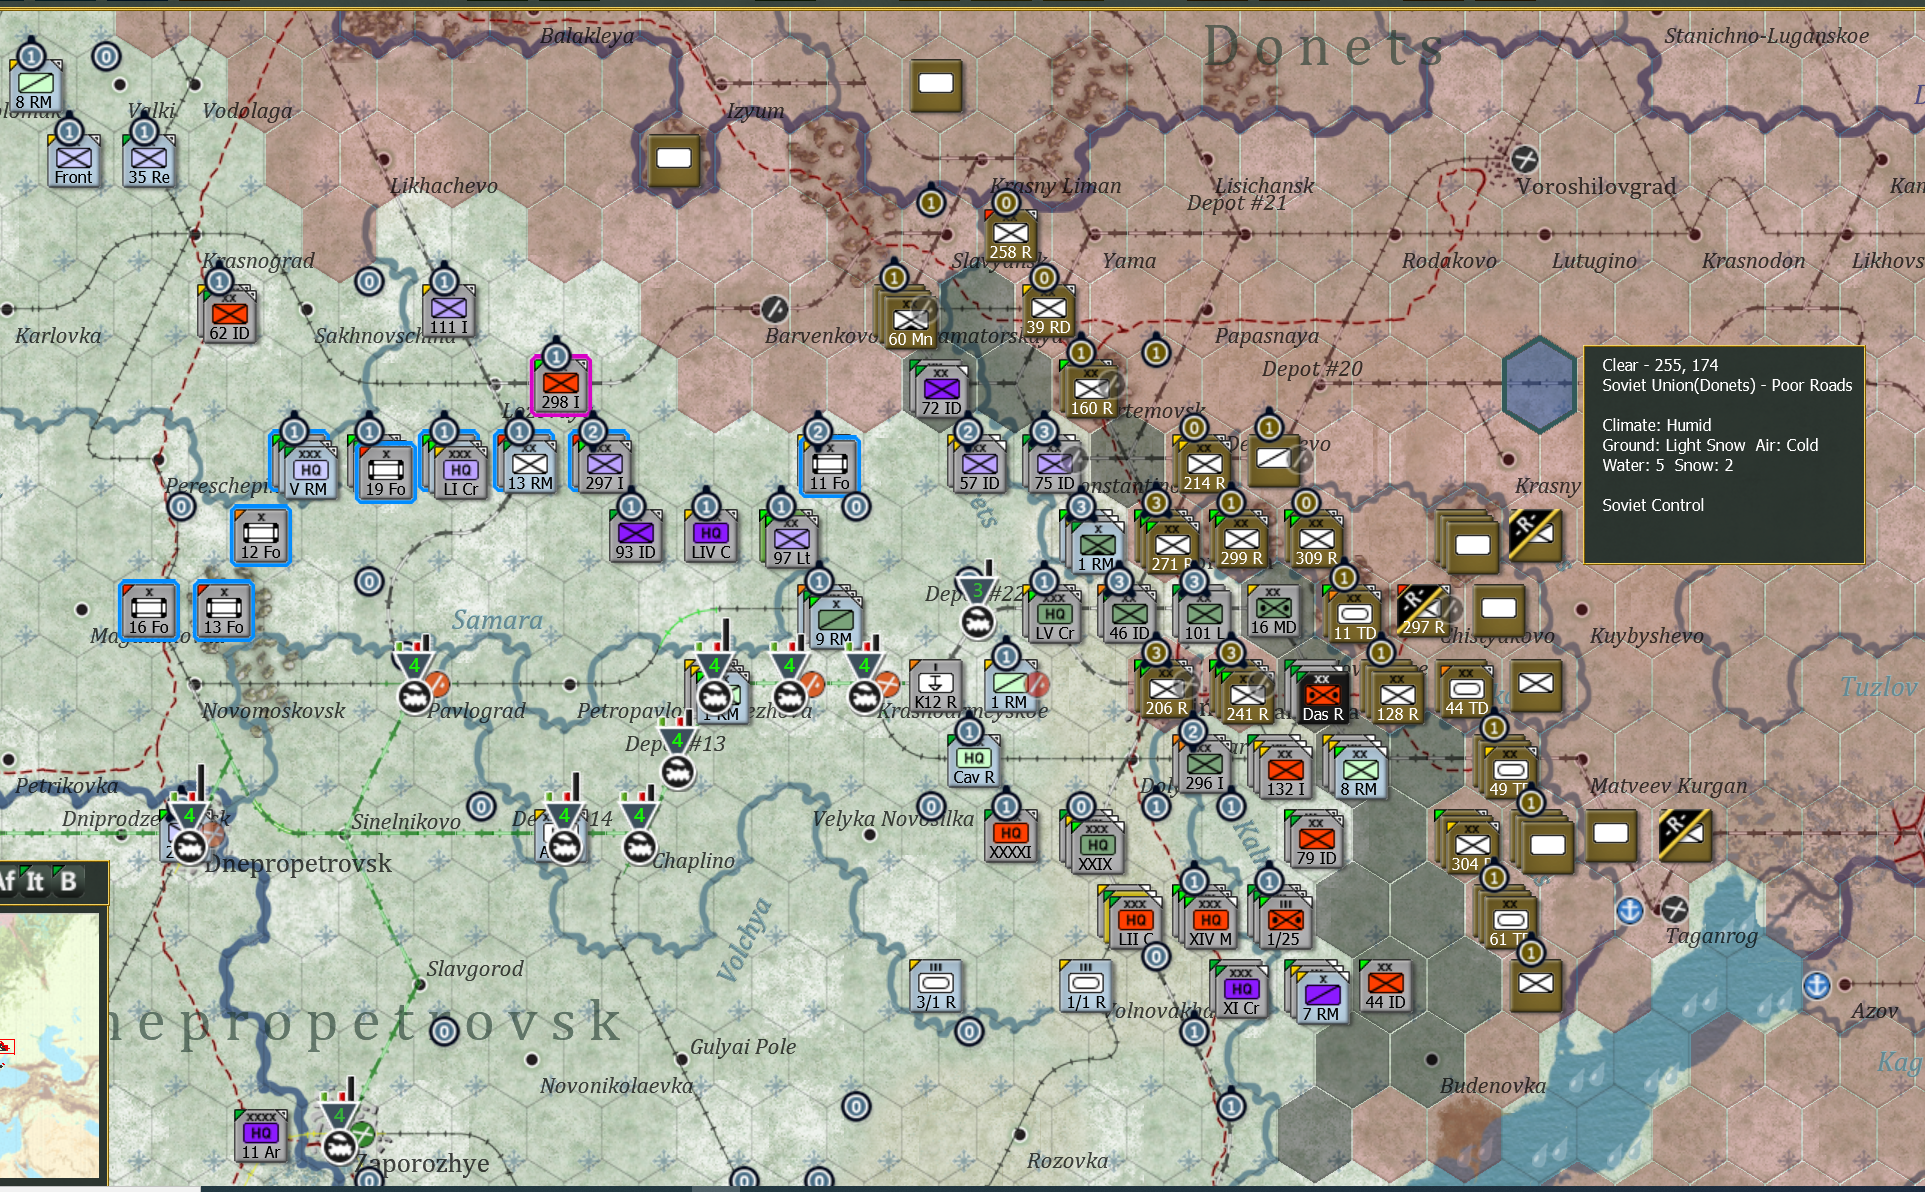Select the Soviet 160 R rifle counter
This screenshot has width=1925, height=1192.
coord(1091,392)
